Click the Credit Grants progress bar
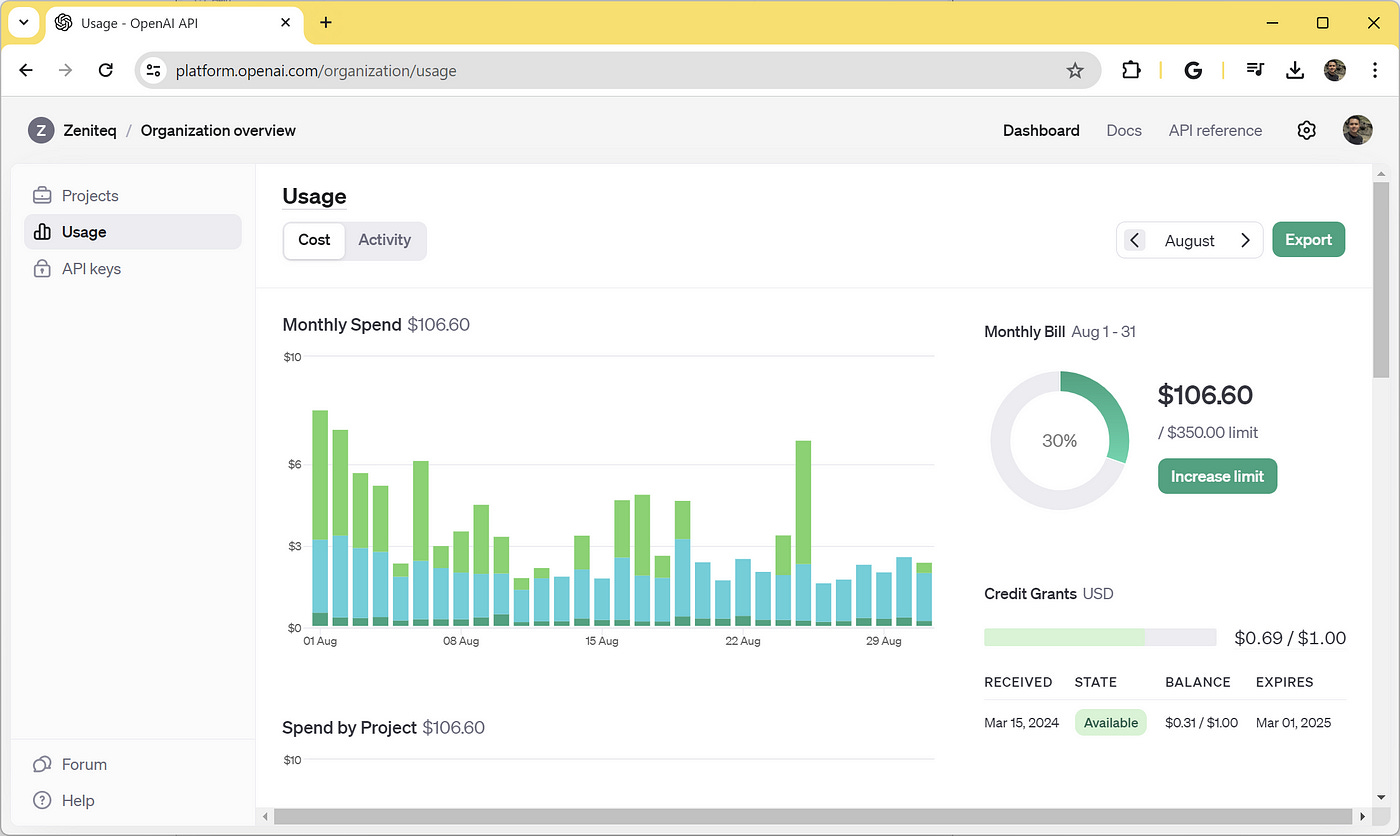The width and height of the screenshot is (1400, 836). coord(1100,637)
